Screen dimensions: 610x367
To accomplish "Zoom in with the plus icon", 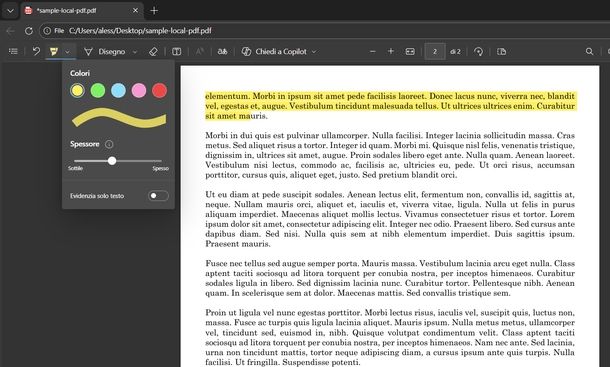I will click(x=391, y=51).
